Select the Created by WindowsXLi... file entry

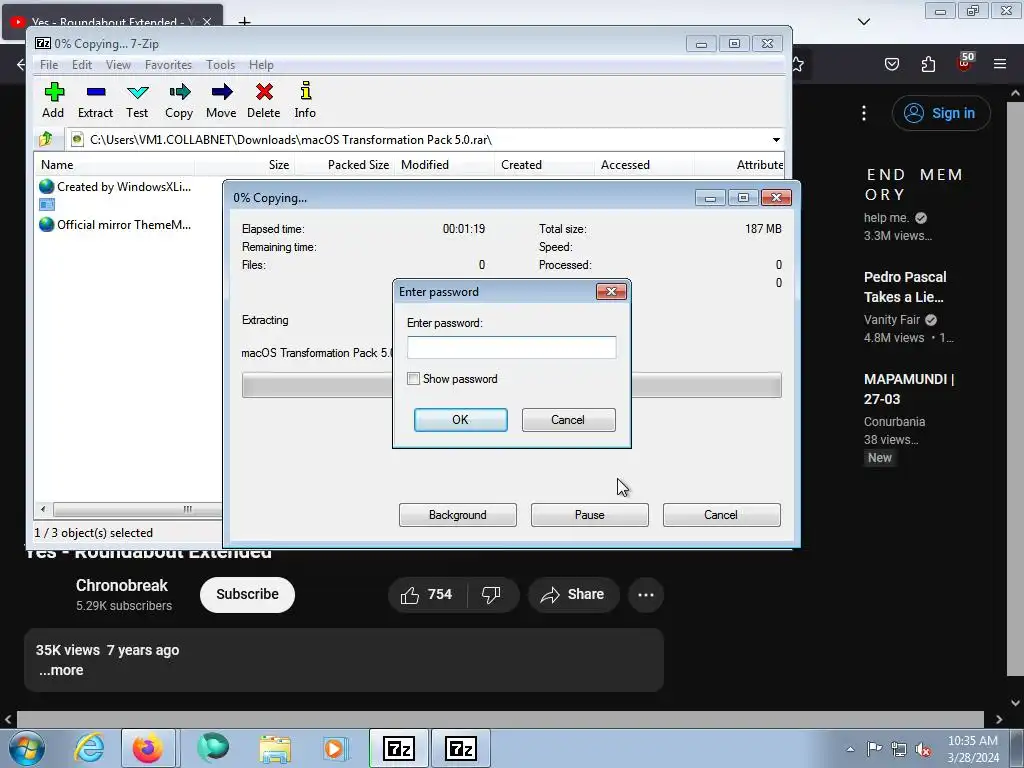(x=115, y=187)
